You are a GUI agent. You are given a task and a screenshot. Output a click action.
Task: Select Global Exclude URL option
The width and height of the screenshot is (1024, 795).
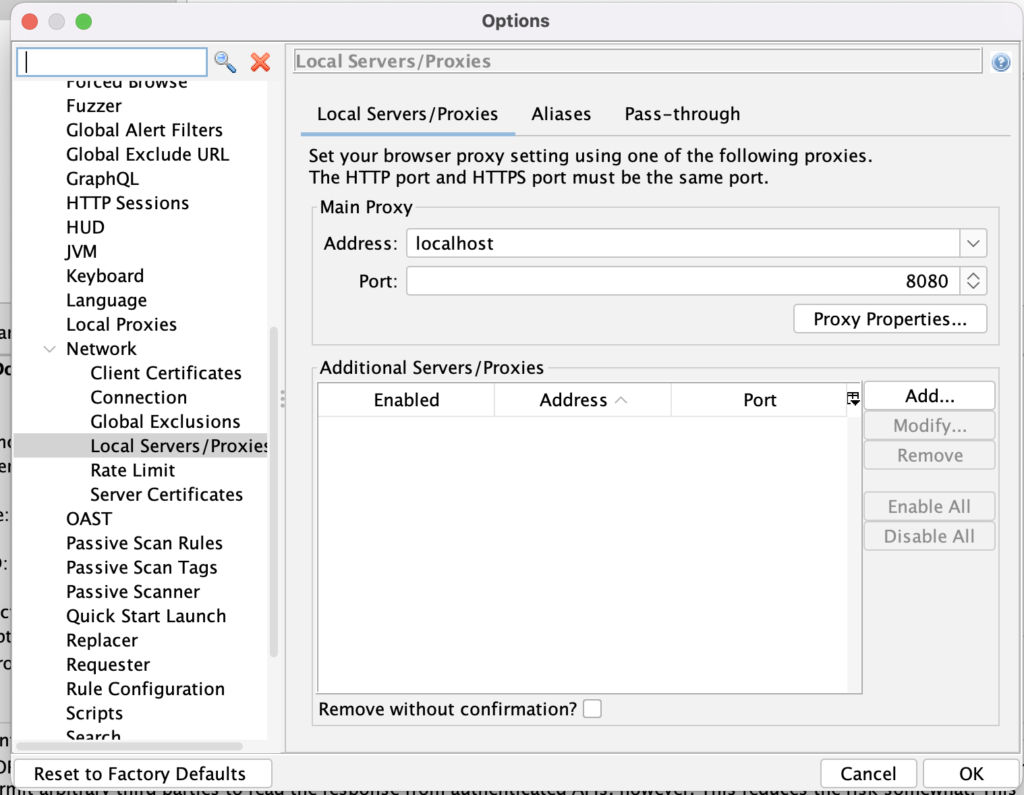coord(148,154)
